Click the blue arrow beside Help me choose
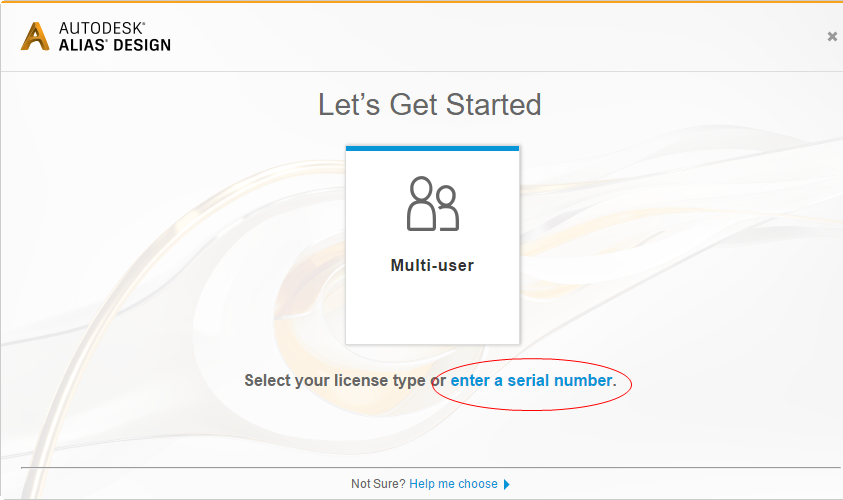Screen dimensions: 843x500 pos(507,484)
